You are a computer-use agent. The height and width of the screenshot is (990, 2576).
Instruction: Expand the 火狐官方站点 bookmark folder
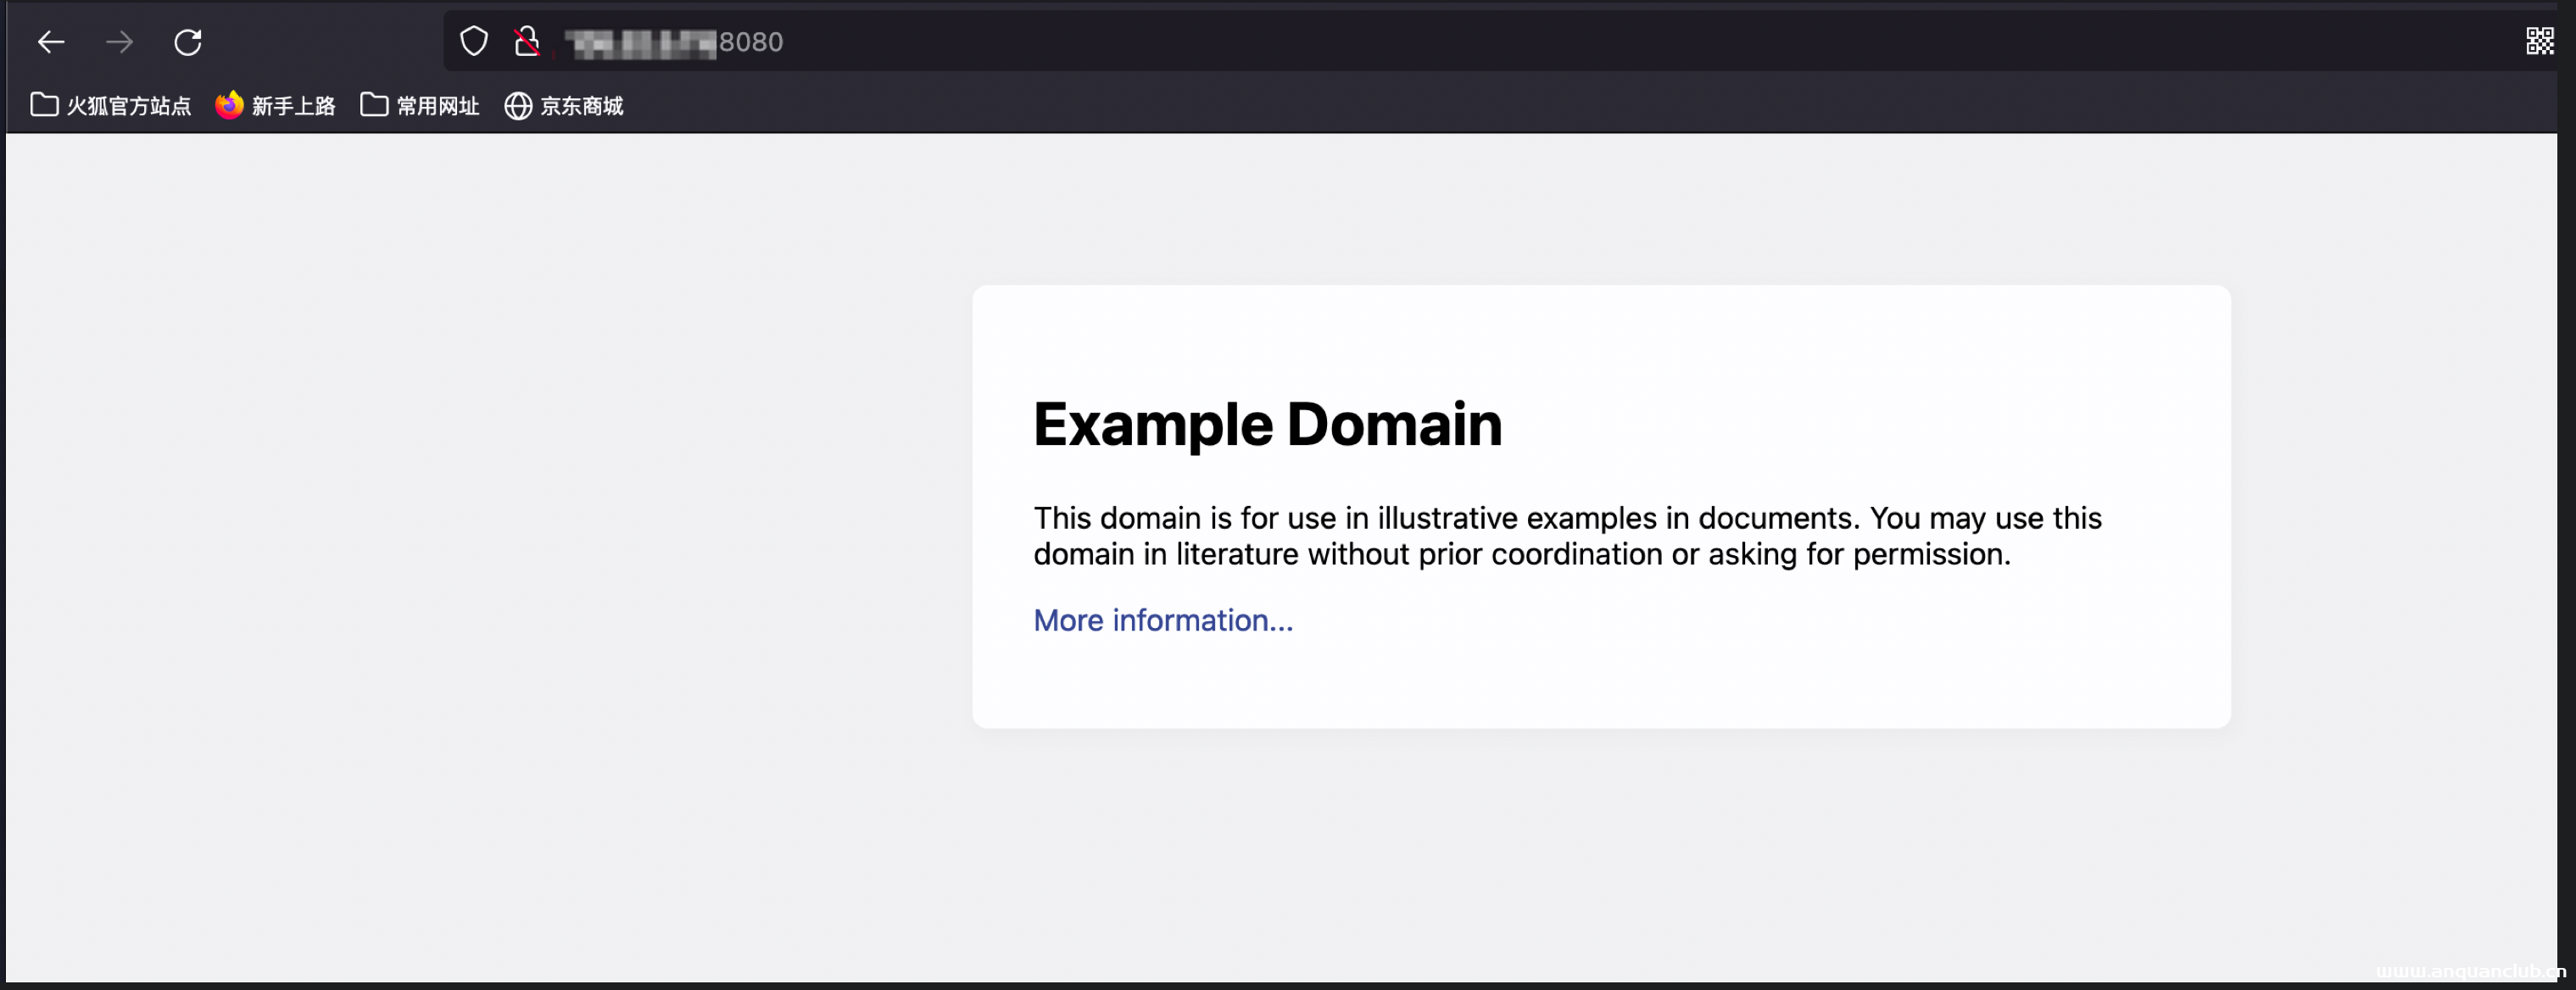(x=128, y=106)
